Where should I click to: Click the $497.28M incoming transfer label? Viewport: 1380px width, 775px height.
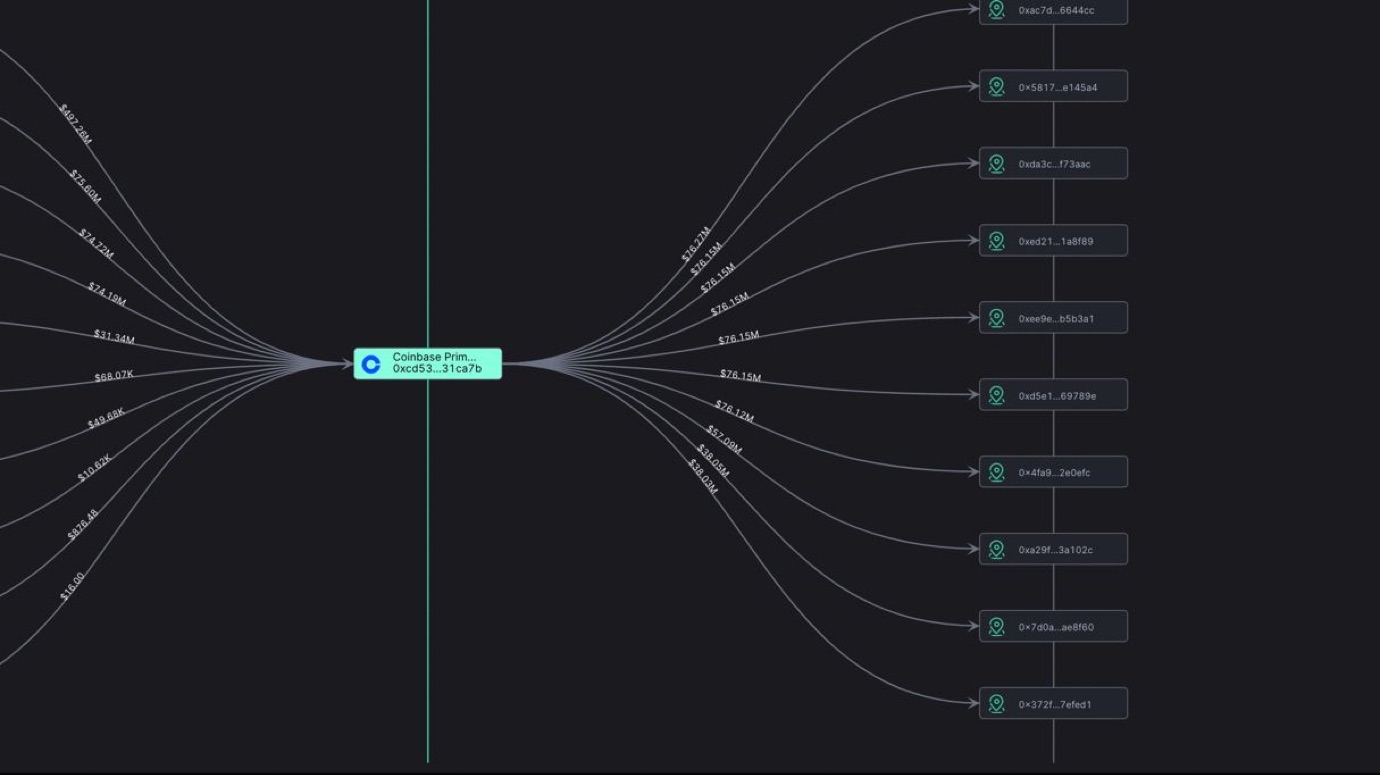(x=75, y=124)
